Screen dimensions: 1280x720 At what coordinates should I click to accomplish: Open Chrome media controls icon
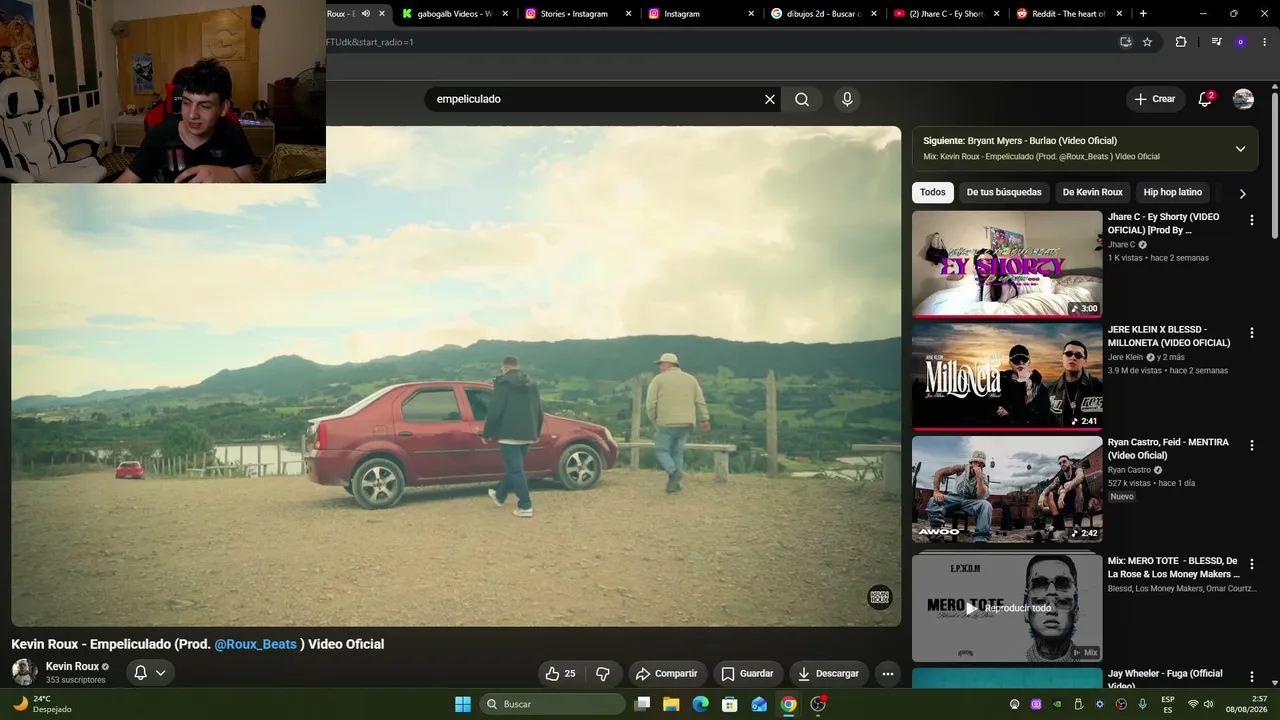[x=1216, y=42]
